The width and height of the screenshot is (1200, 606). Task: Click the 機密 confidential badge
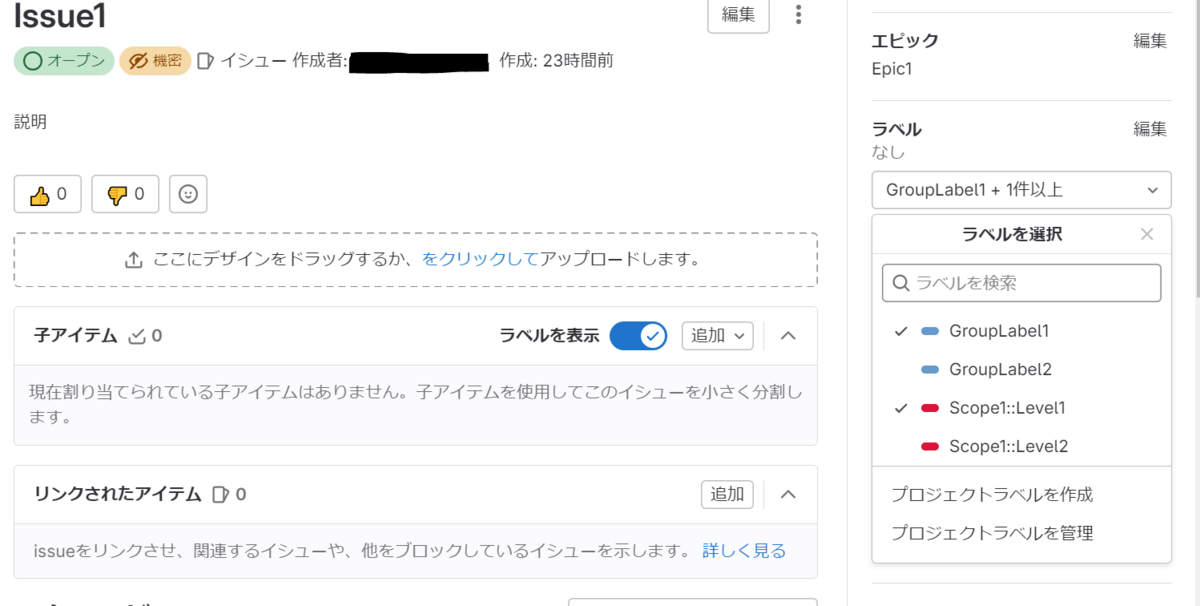click(x=155, y=61)
